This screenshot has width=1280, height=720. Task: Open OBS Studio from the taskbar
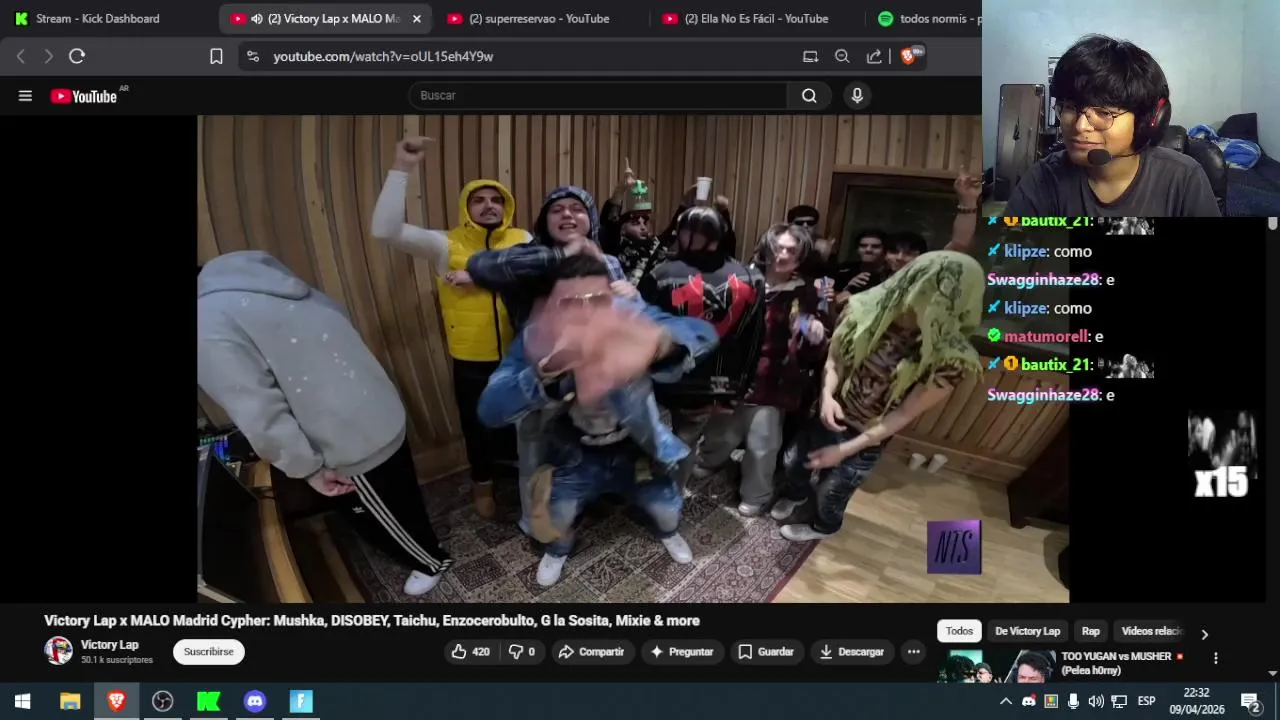point(162,701)
